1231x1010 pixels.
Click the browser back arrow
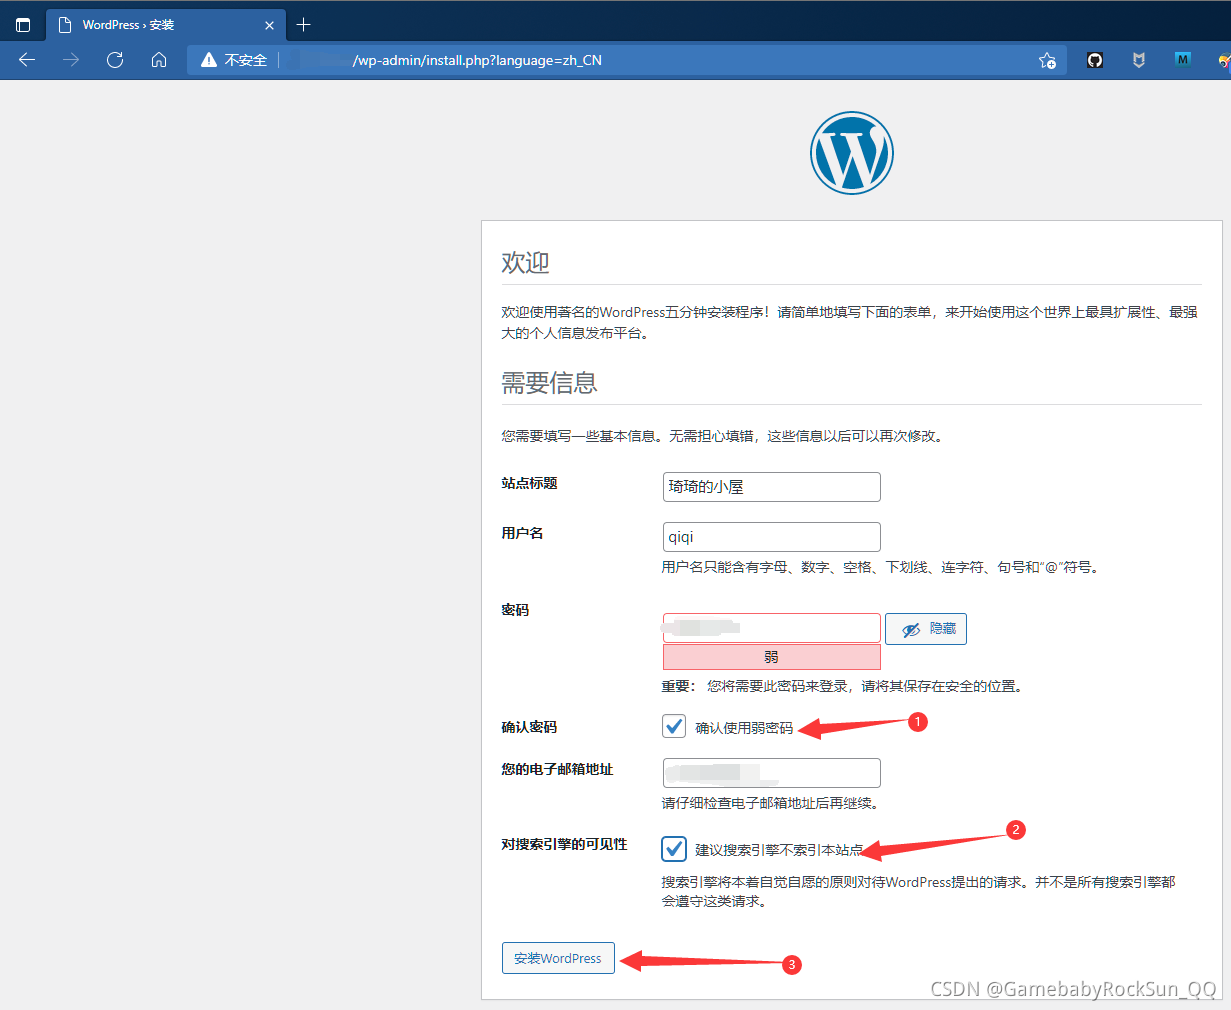tap(27, 60)
